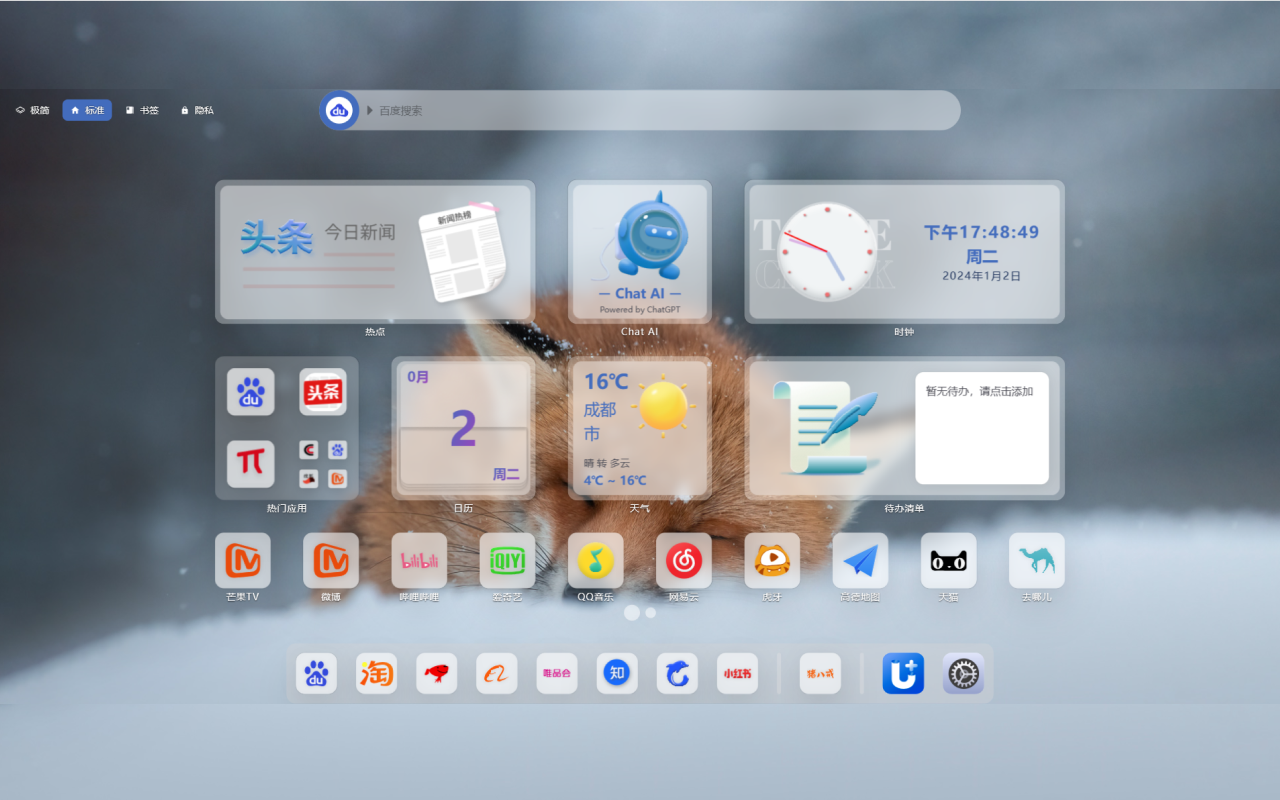Toggle to 书签 bookmarks view
The image size is (1280, 800).
(142, 110)
